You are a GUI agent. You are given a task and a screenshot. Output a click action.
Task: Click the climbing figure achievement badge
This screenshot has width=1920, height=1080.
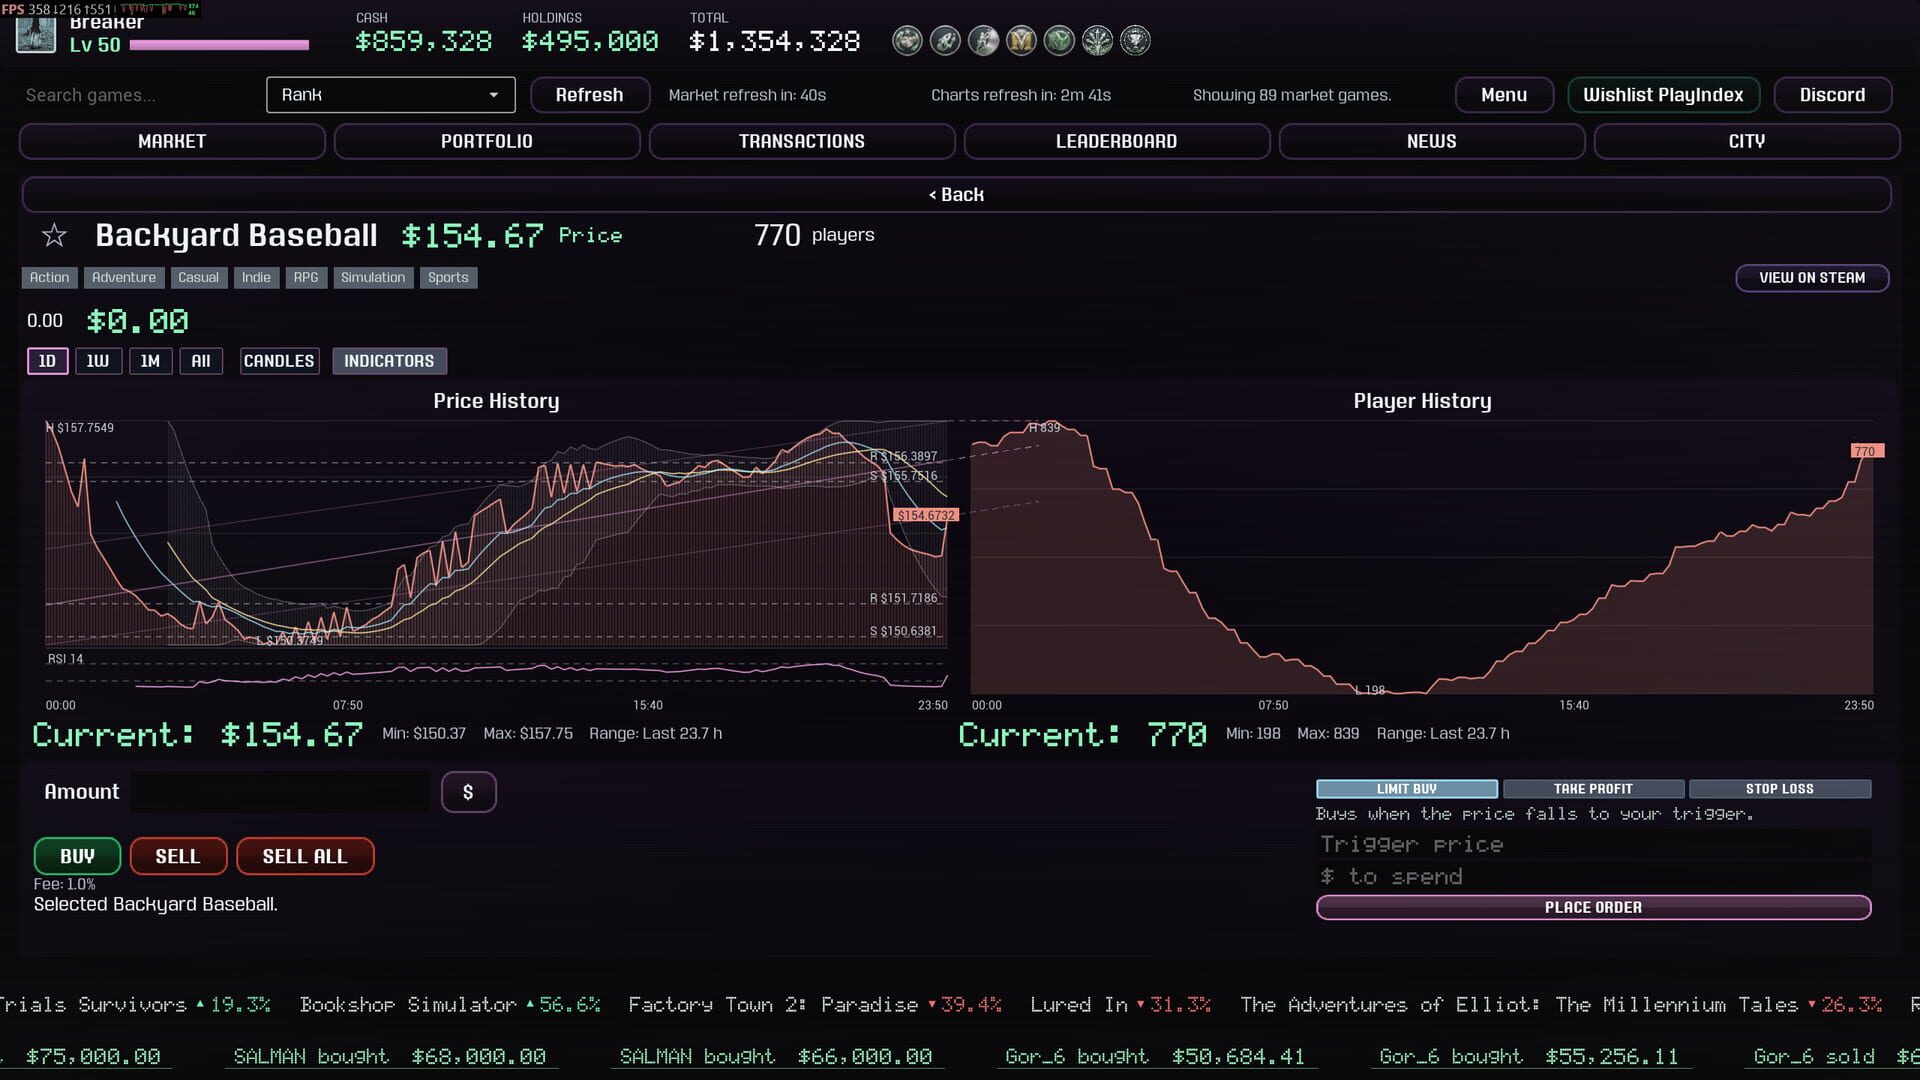983,41
